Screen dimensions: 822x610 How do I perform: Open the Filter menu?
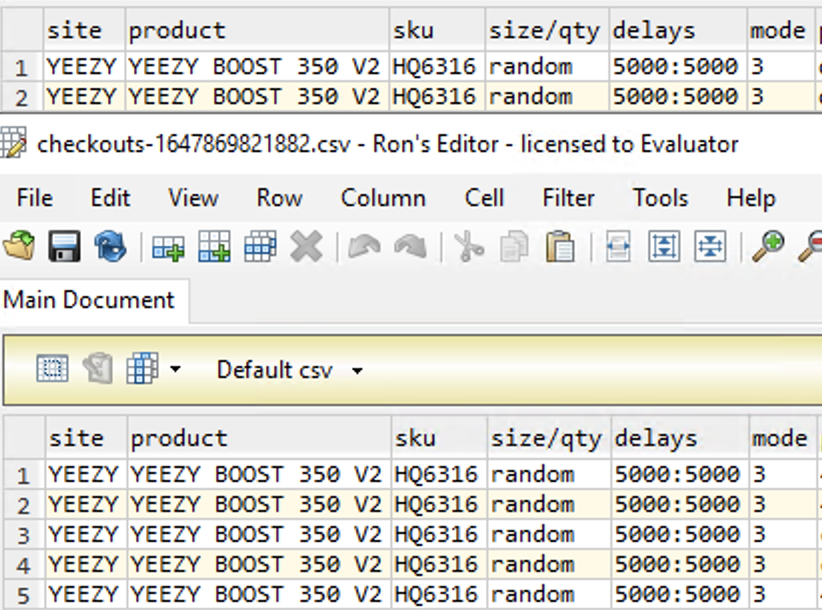click(x=568, y=198)
